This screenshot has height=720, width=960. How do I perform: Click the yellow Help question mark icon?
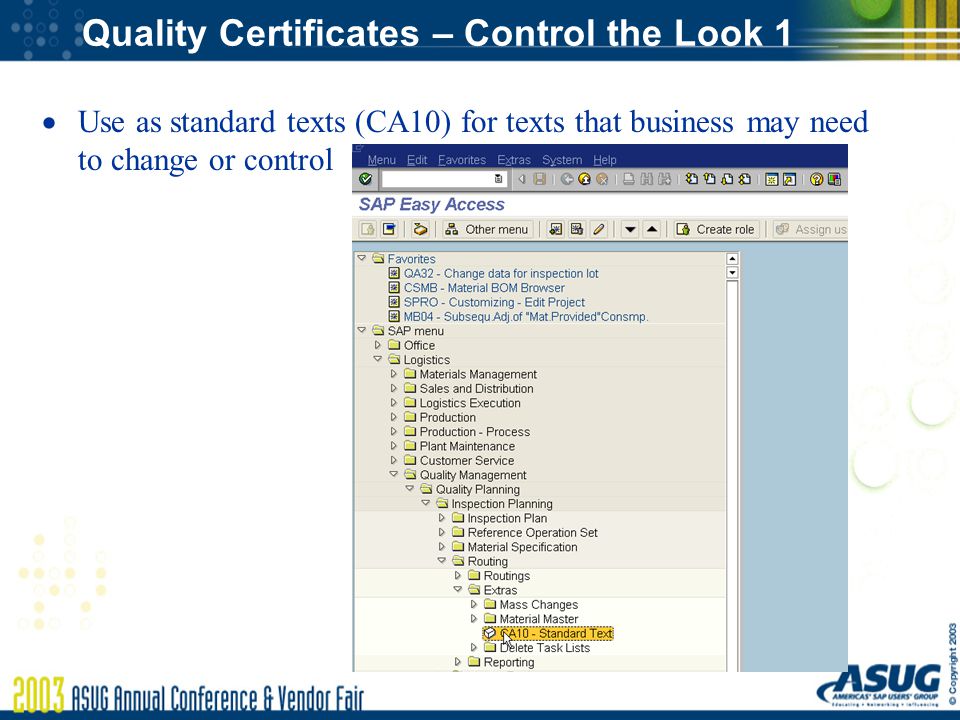(x=816, y=179)
